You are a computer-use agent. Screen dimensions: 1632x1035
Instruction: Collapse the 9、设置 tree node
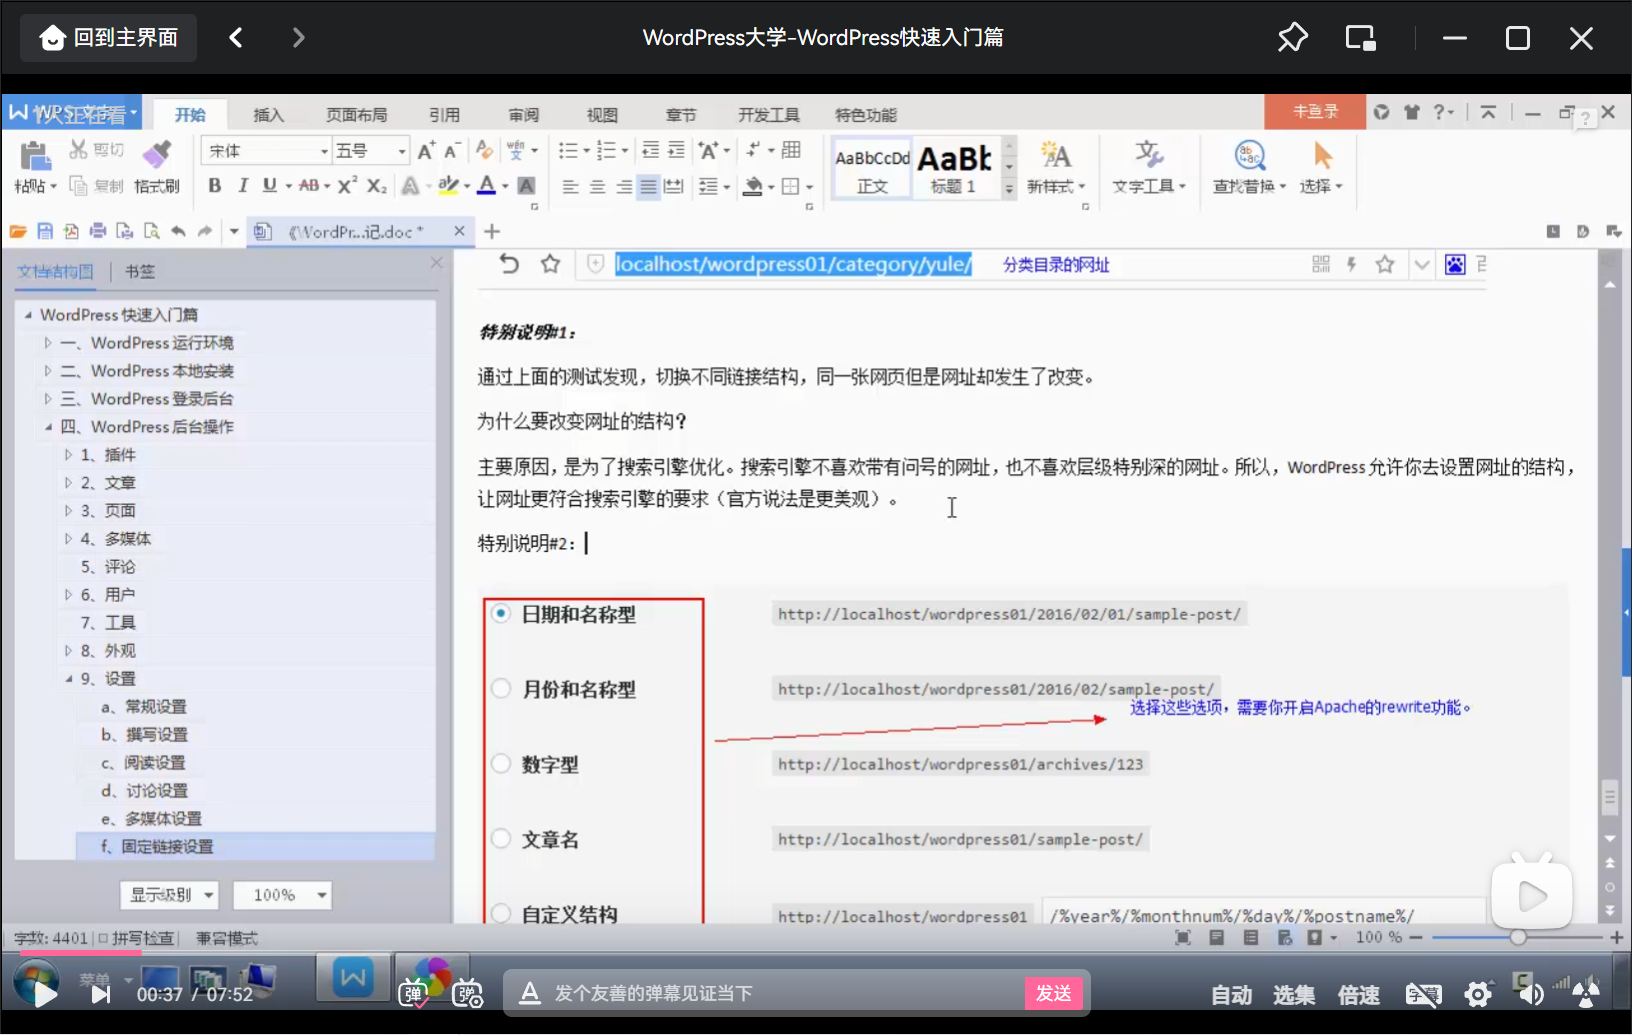click(x=69, y=679)
